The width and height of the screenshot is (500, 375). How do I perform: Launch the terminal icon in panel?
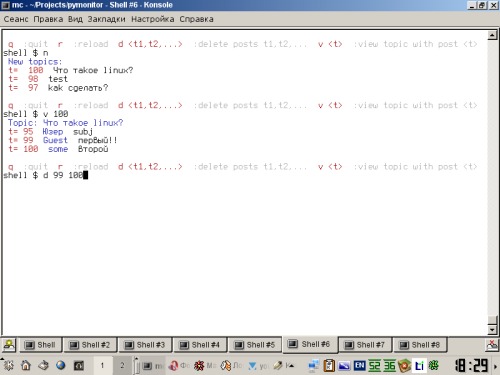(x=78, y=366)
